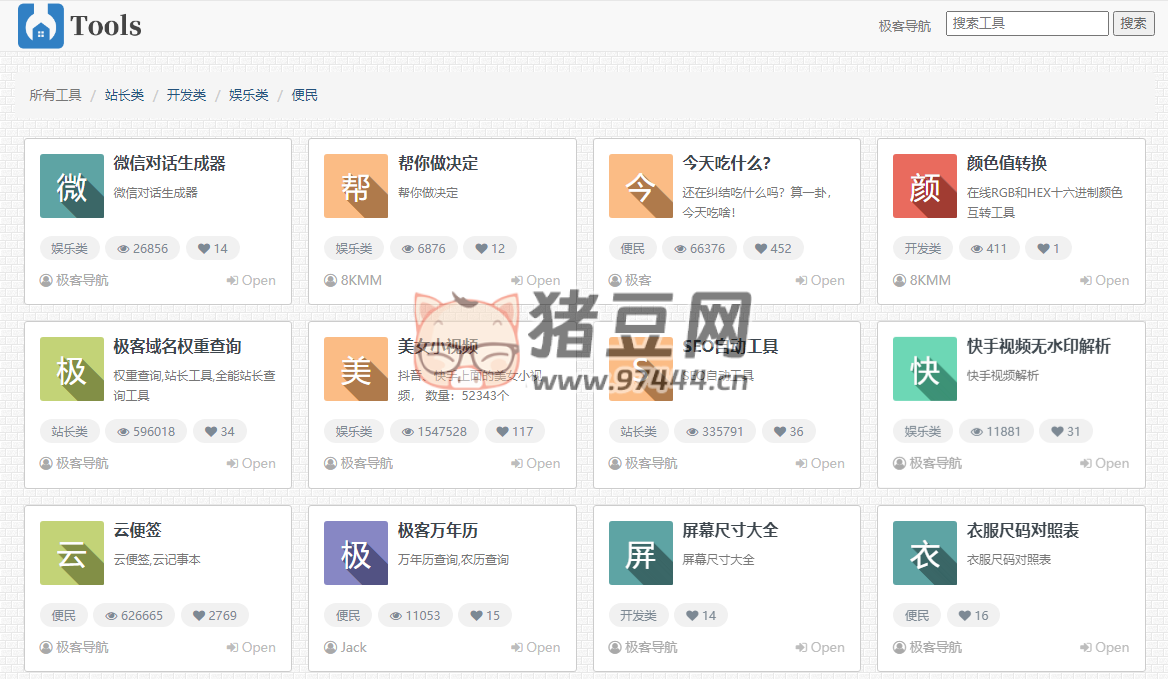Click the 搜索 search button
Viewport: 1168px width, 679px height.
tap(1134, 22)
